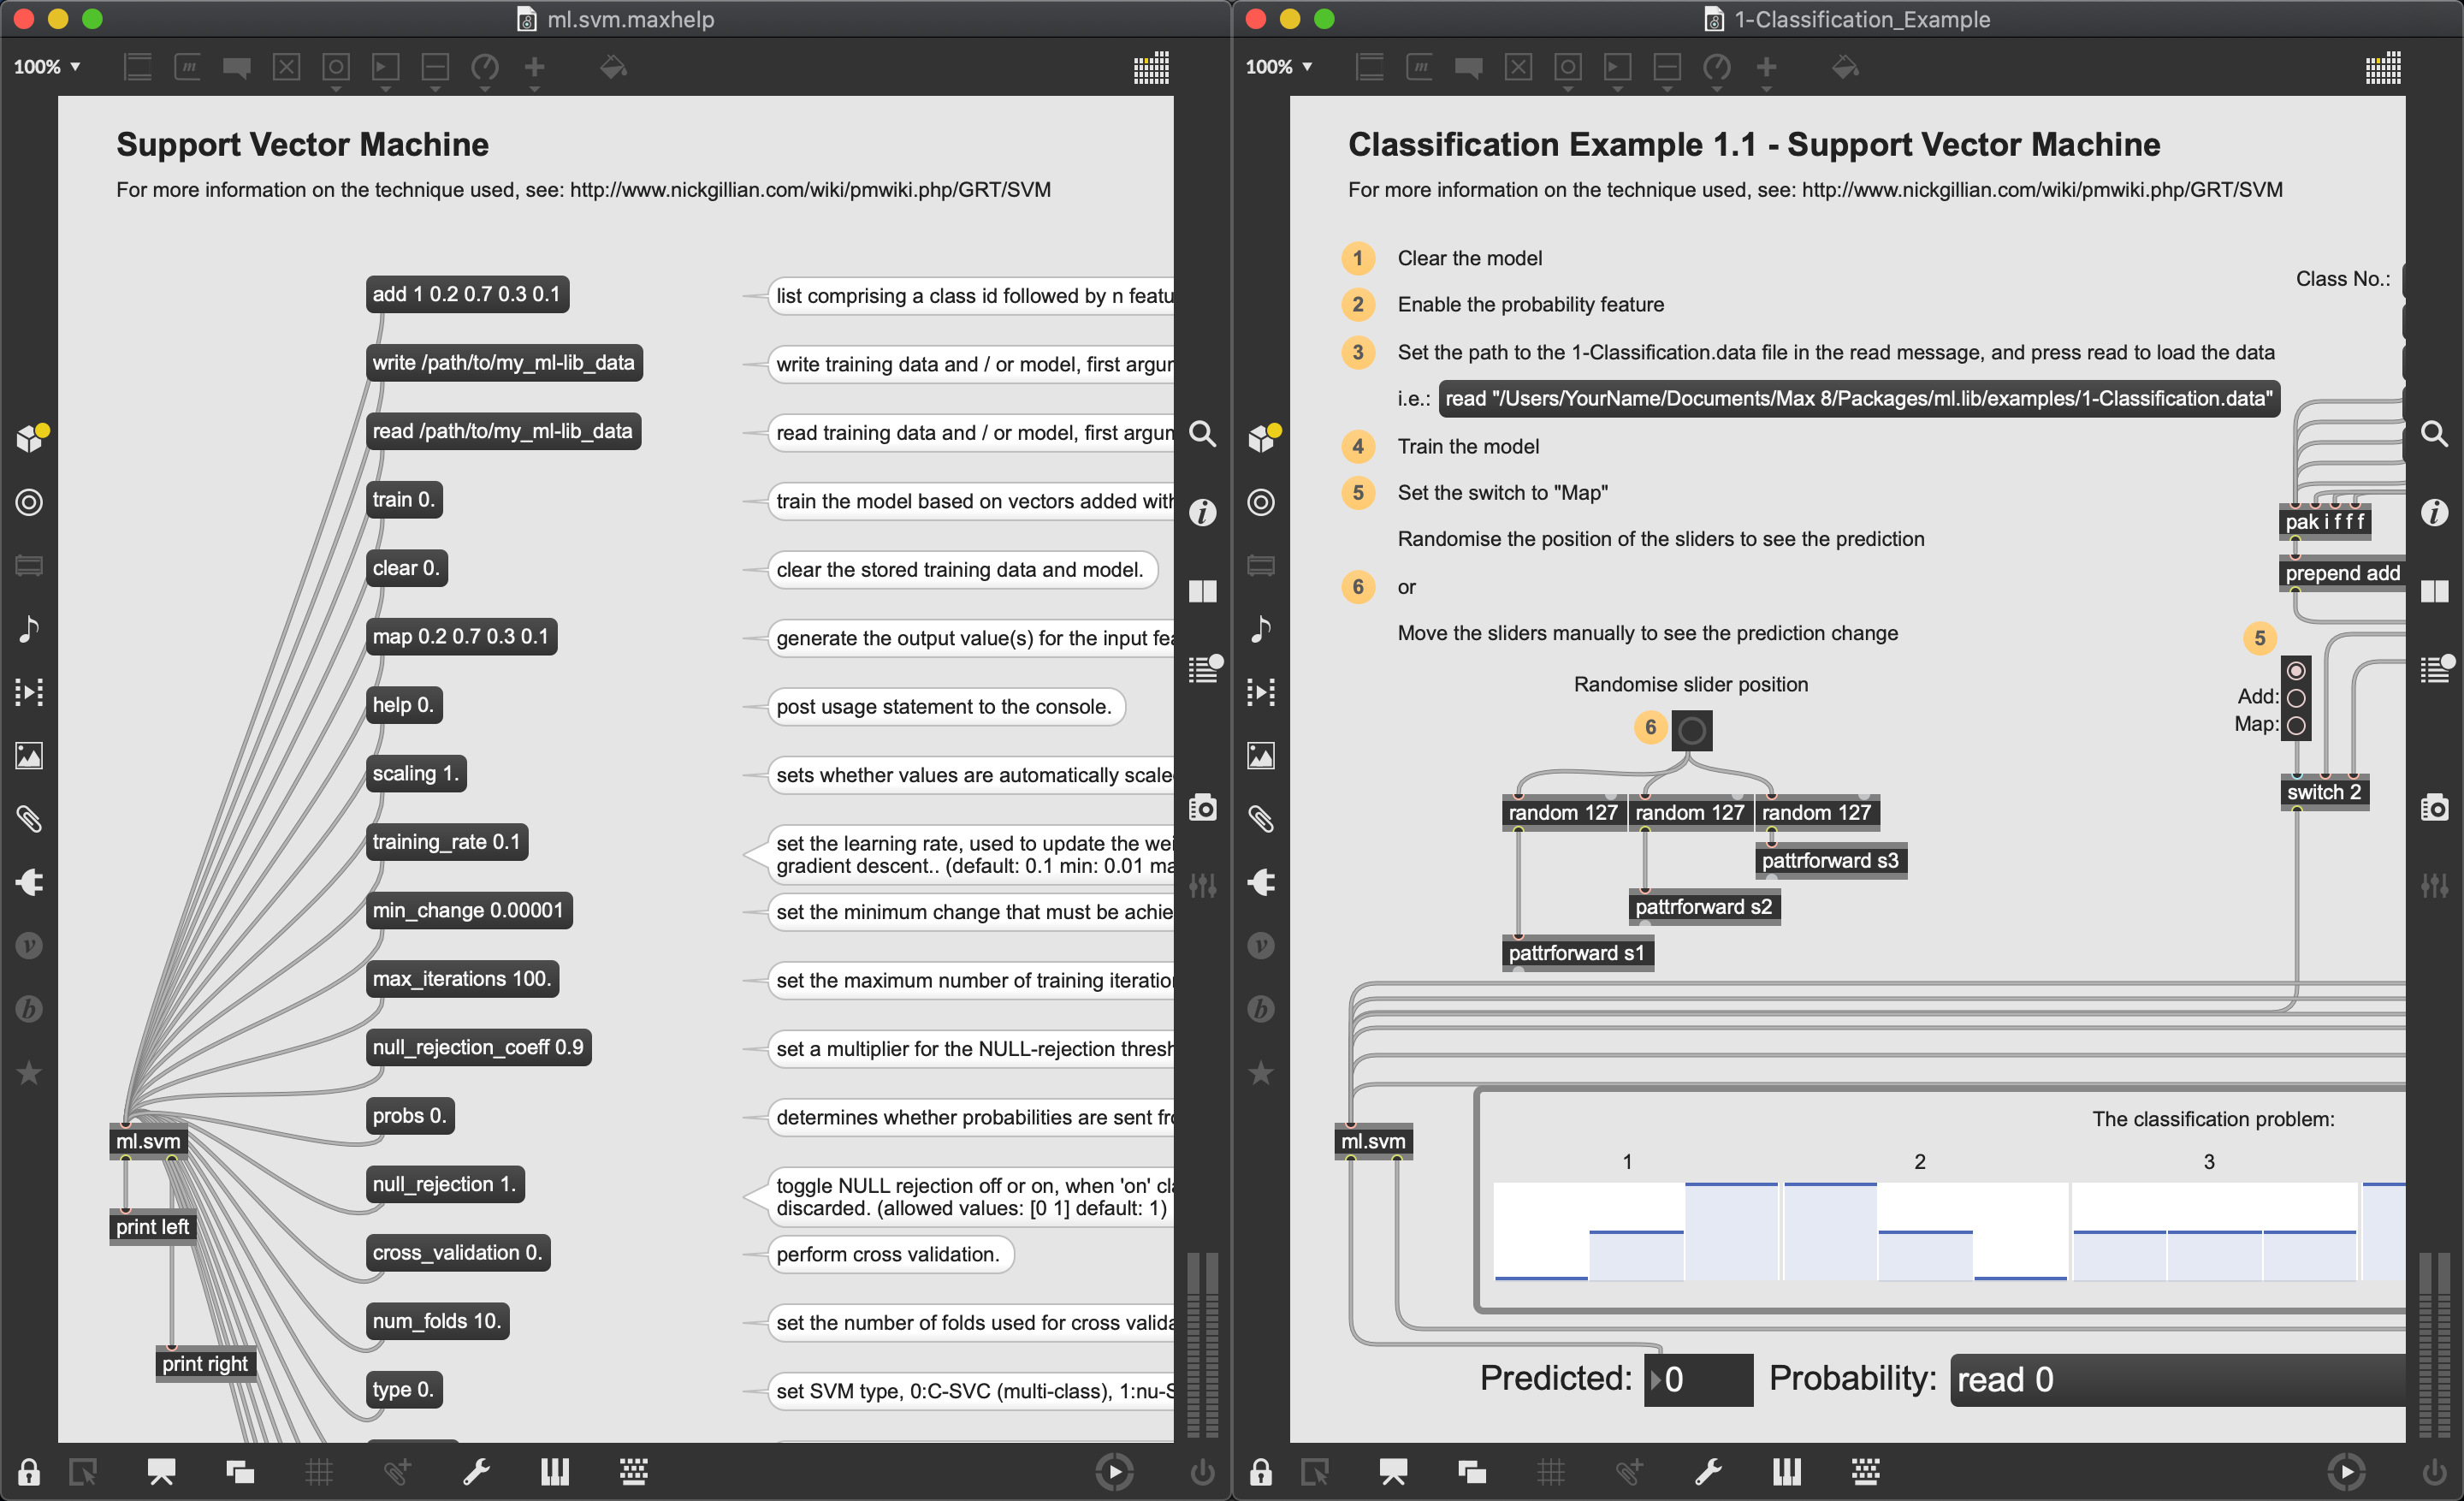Click the read 1-Classification.data path message
Image resolution: width=2464 pixels, height=1501 pixels.
coord(1858,398)
